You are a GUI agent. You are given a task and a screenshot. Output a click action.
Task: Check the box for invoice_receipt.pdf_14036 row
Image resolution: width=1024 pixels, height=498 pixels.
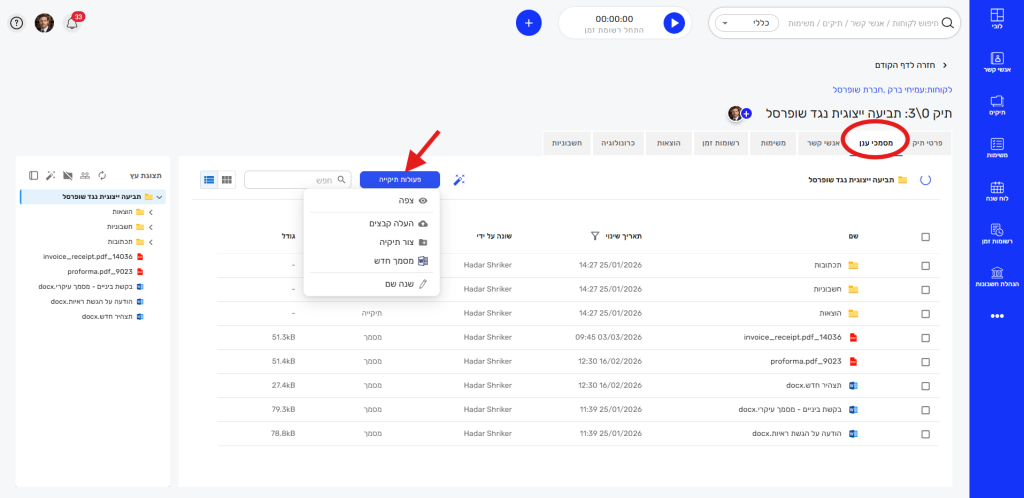click(925, 337)
